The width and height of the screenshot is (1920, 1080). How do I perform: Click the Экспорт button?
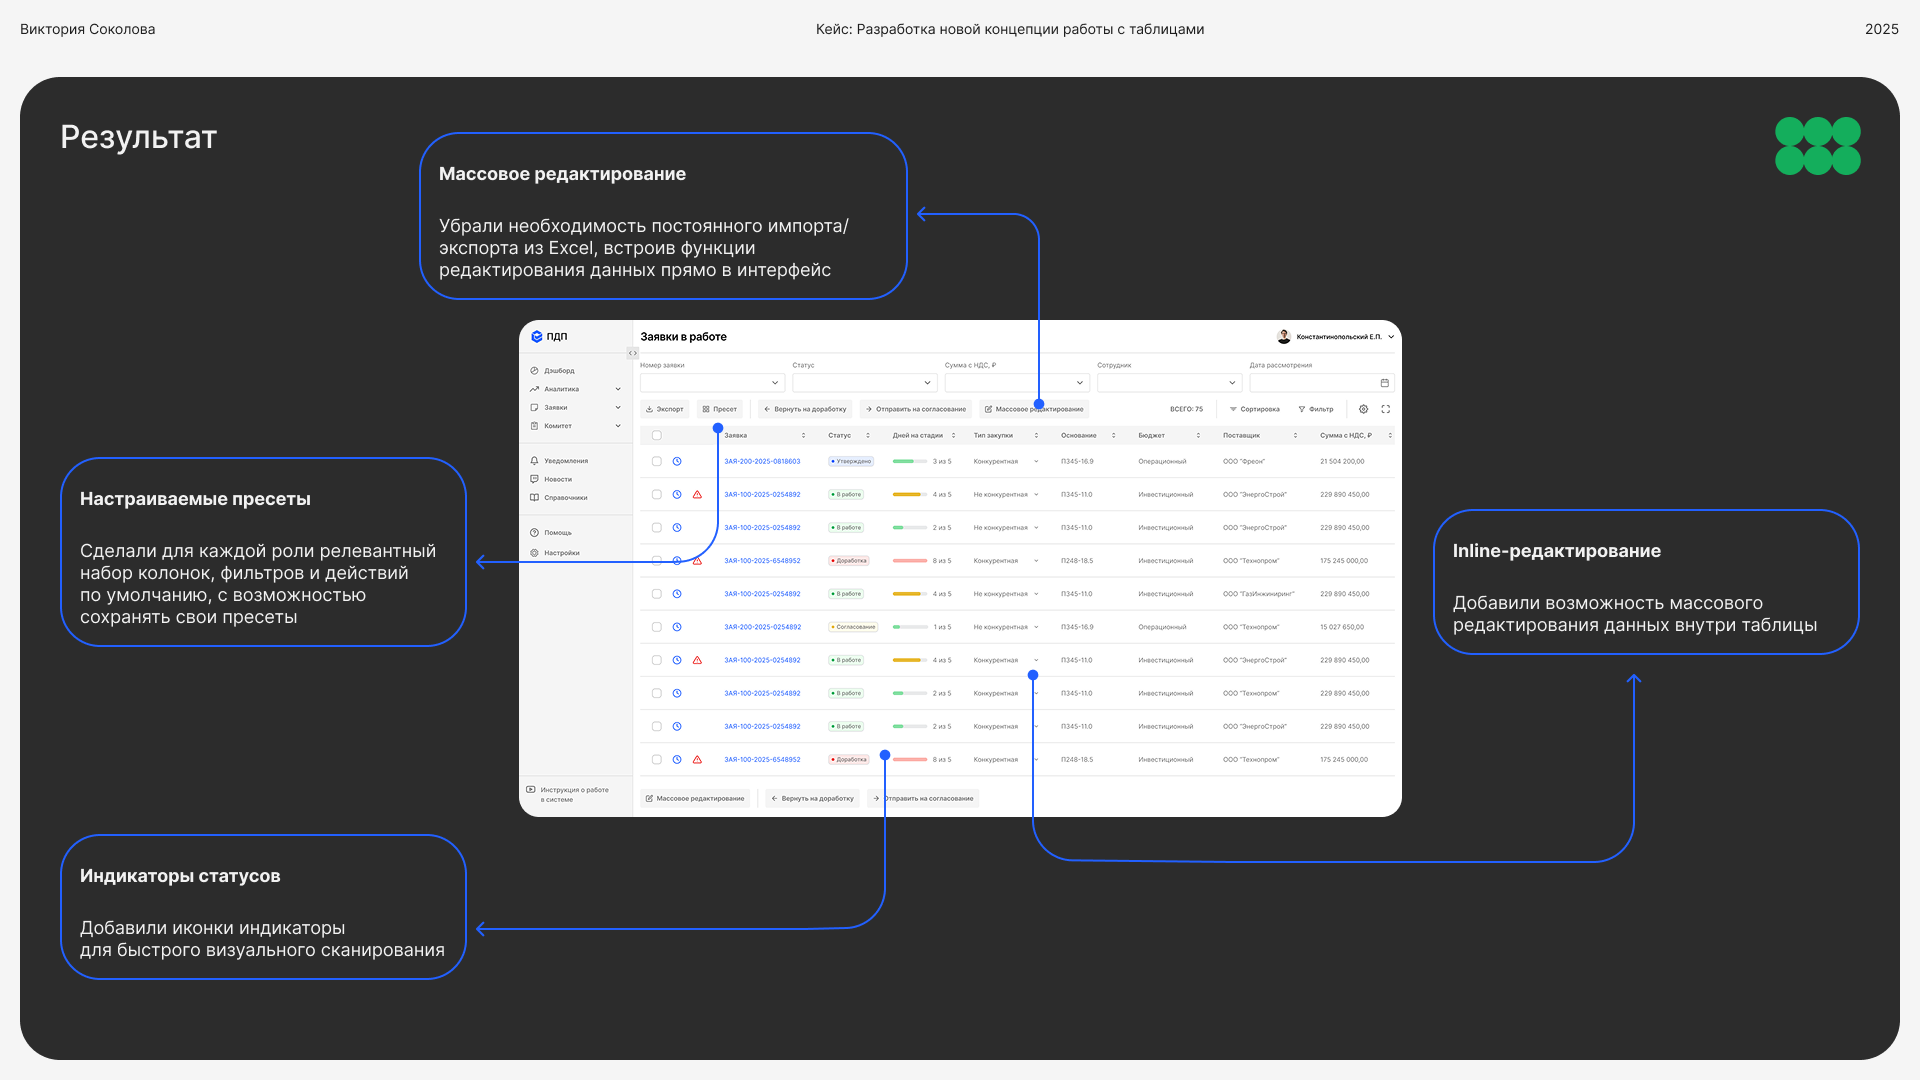point(665,409)
